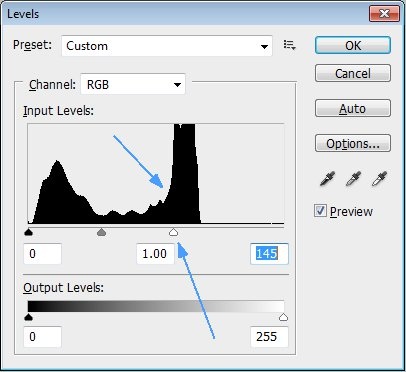Apply Auto levels adjustment
Viewport: 406px width, 372px height.
coord(353,108)
